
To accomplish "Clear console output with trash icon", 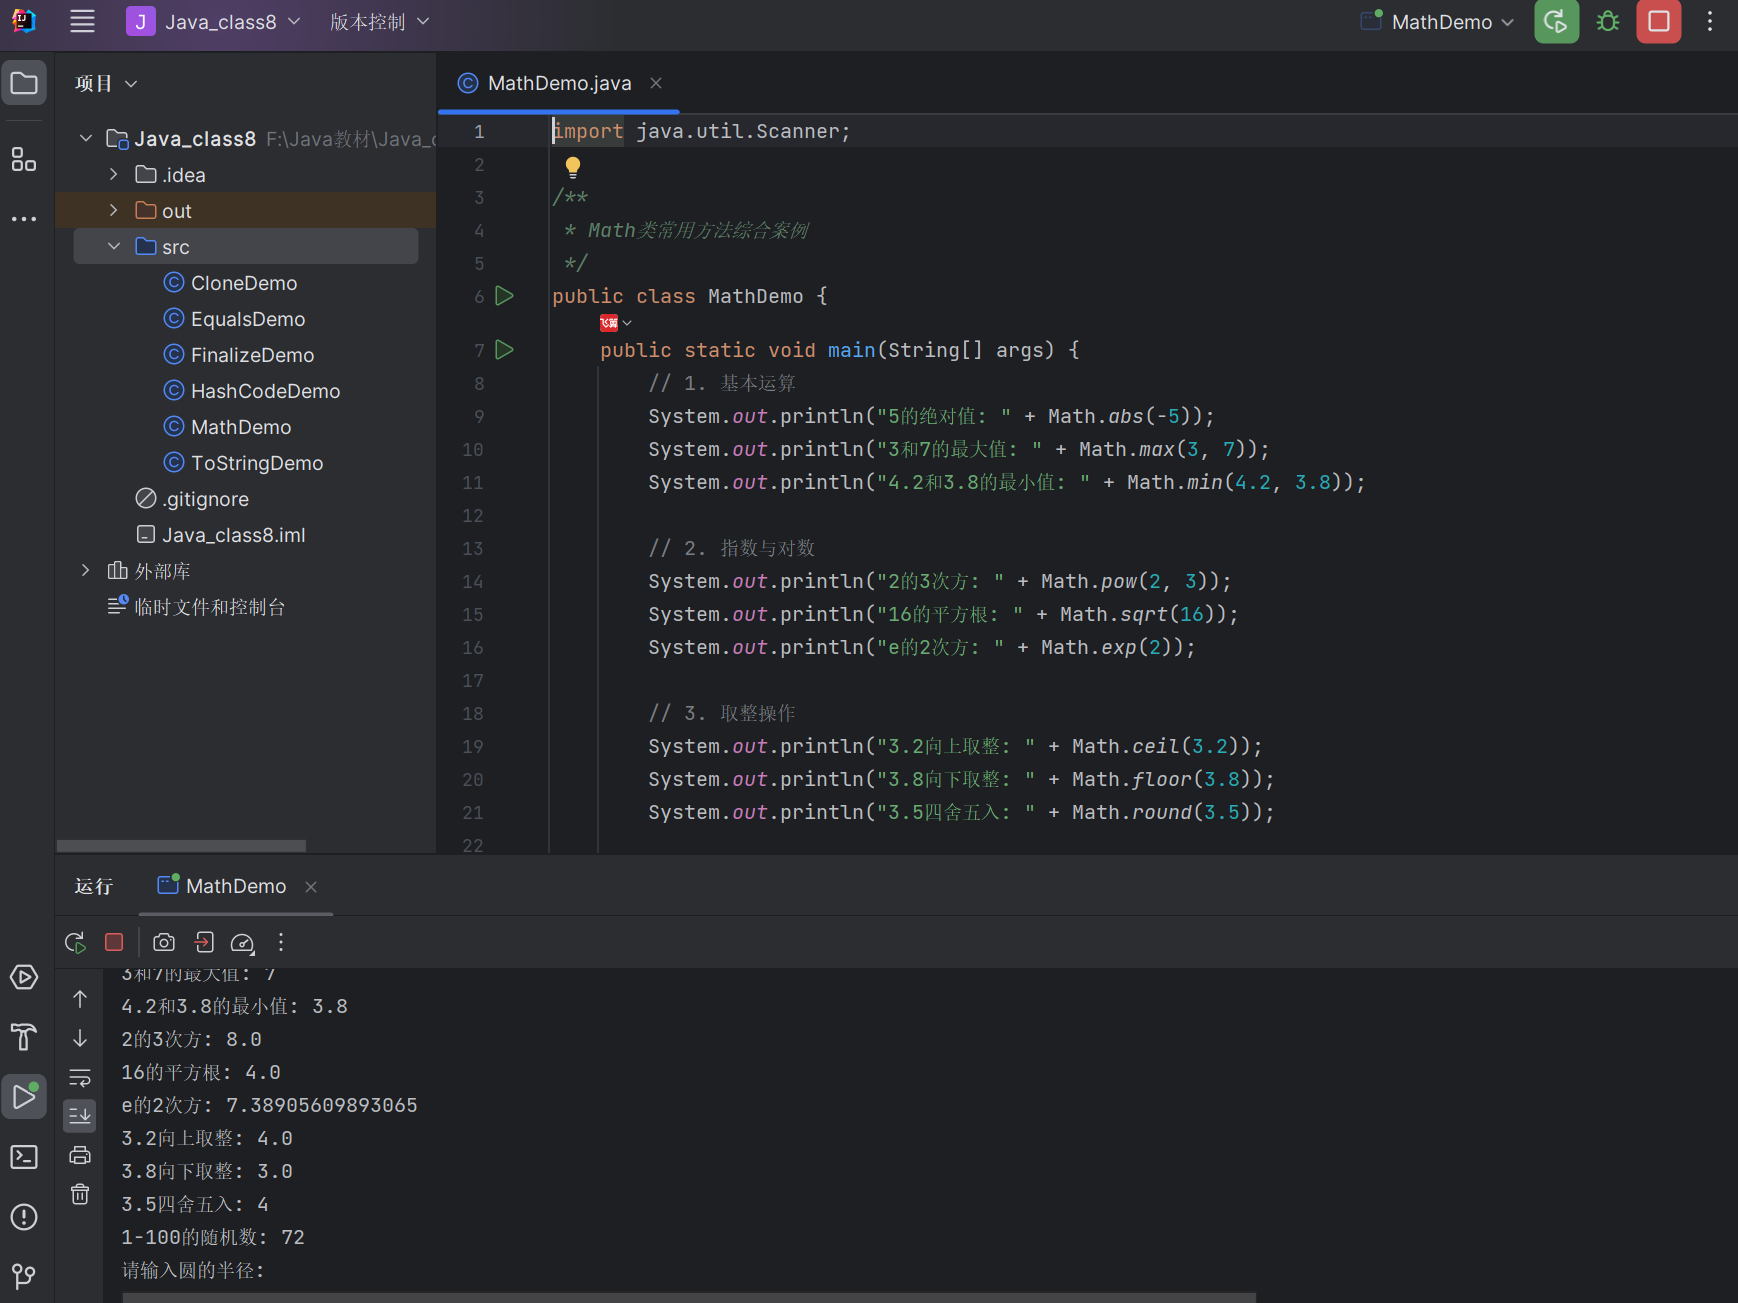I will pos(80,1194).
